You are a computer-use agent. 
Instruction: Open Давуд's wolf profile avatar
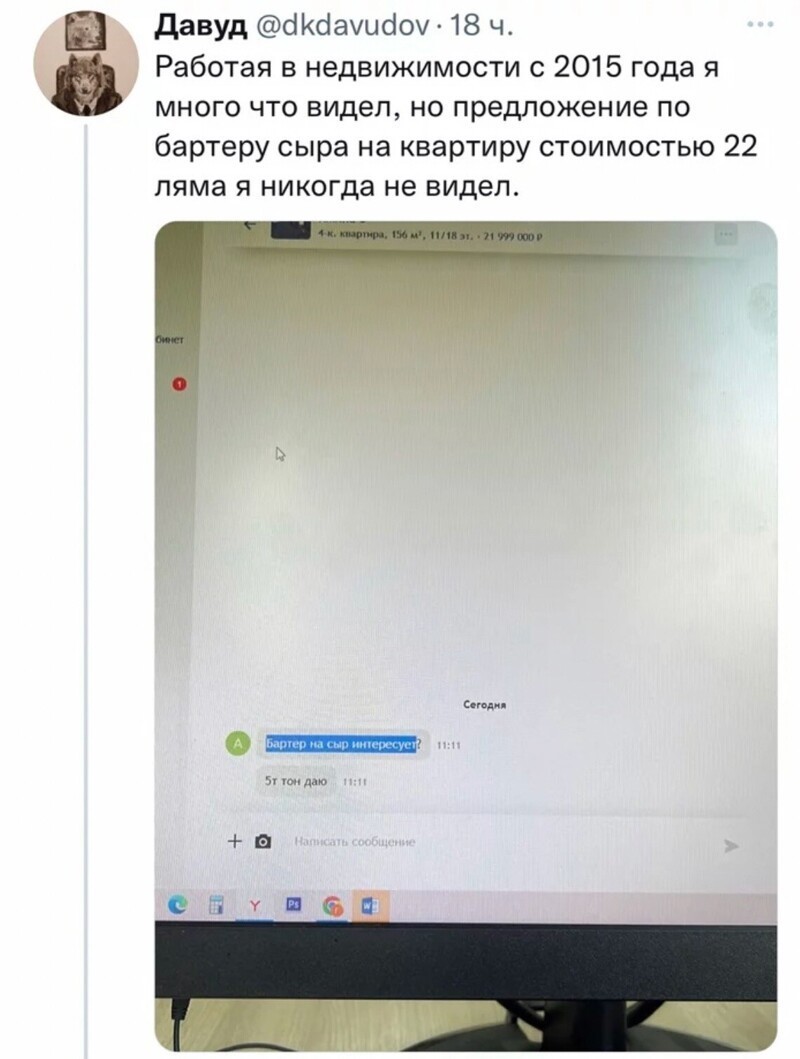point(86,63)
